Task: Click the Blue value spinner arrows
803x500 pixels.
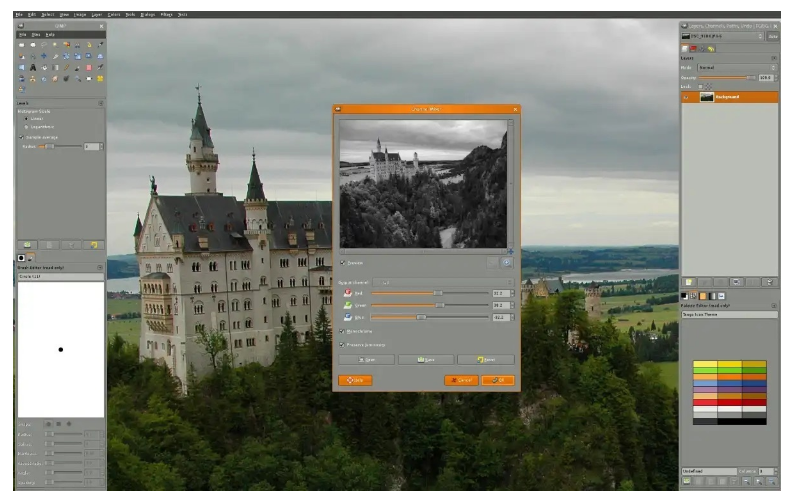Action: pyautogui.click(x=513, y=317)
